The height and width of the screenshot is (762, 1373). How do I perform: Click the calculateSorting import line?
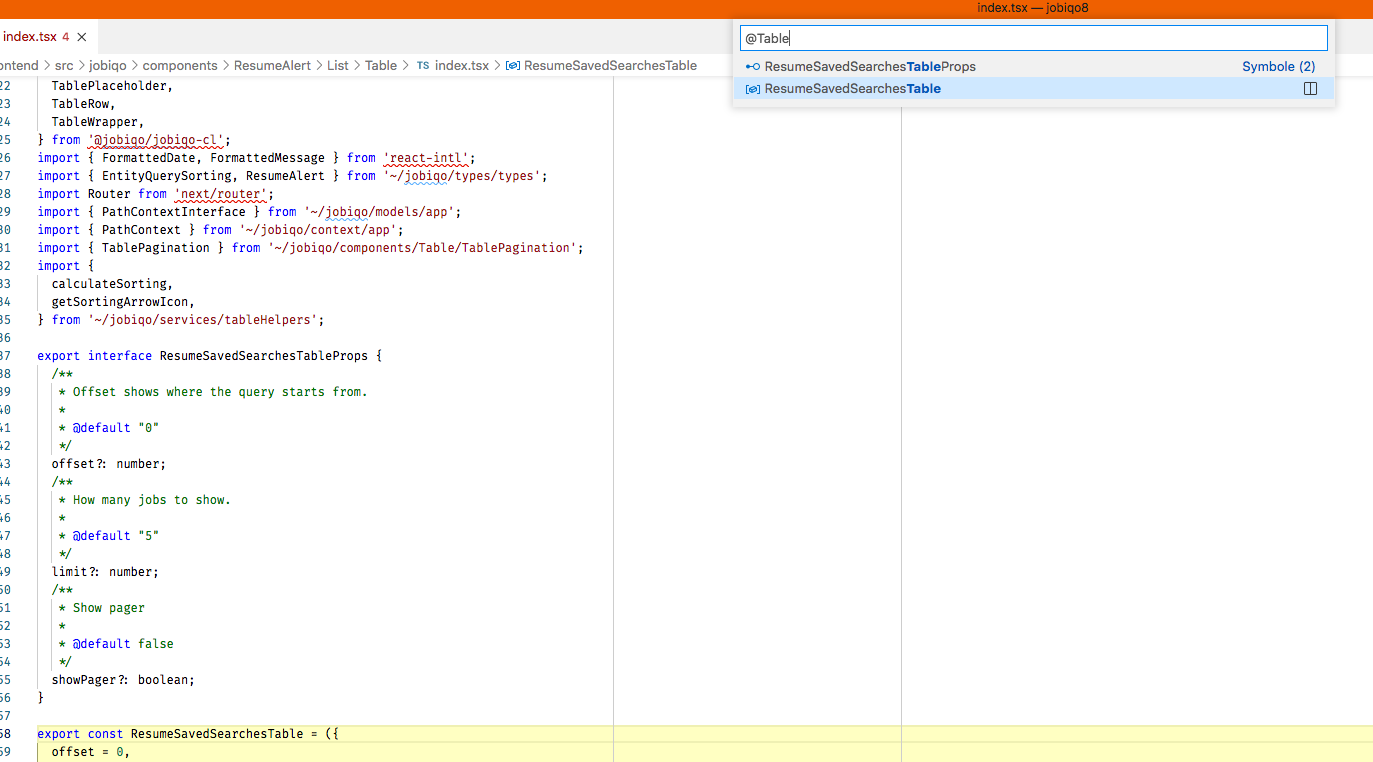pos(112,283)
